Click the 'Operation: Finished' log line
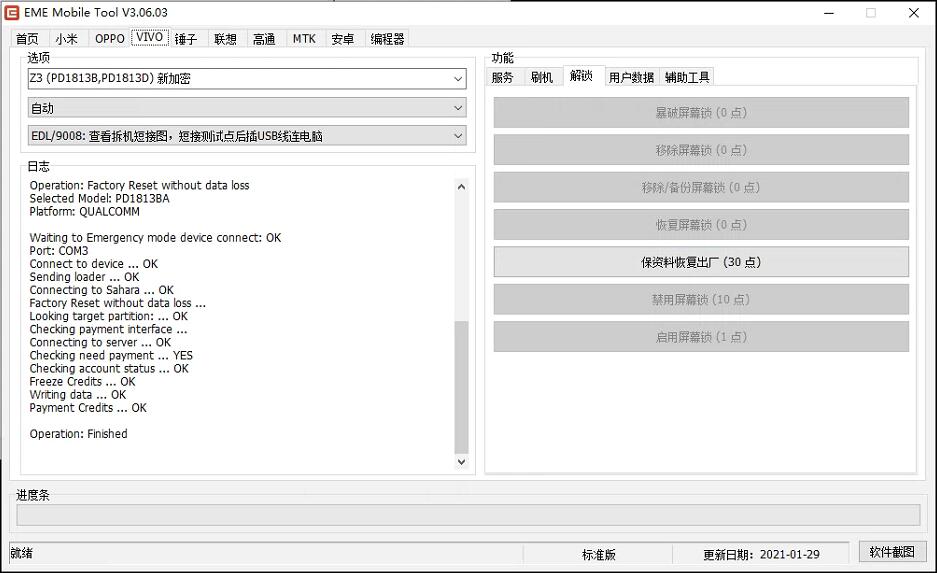The width and height of the screenshot is (937, 573). (78, 434)
